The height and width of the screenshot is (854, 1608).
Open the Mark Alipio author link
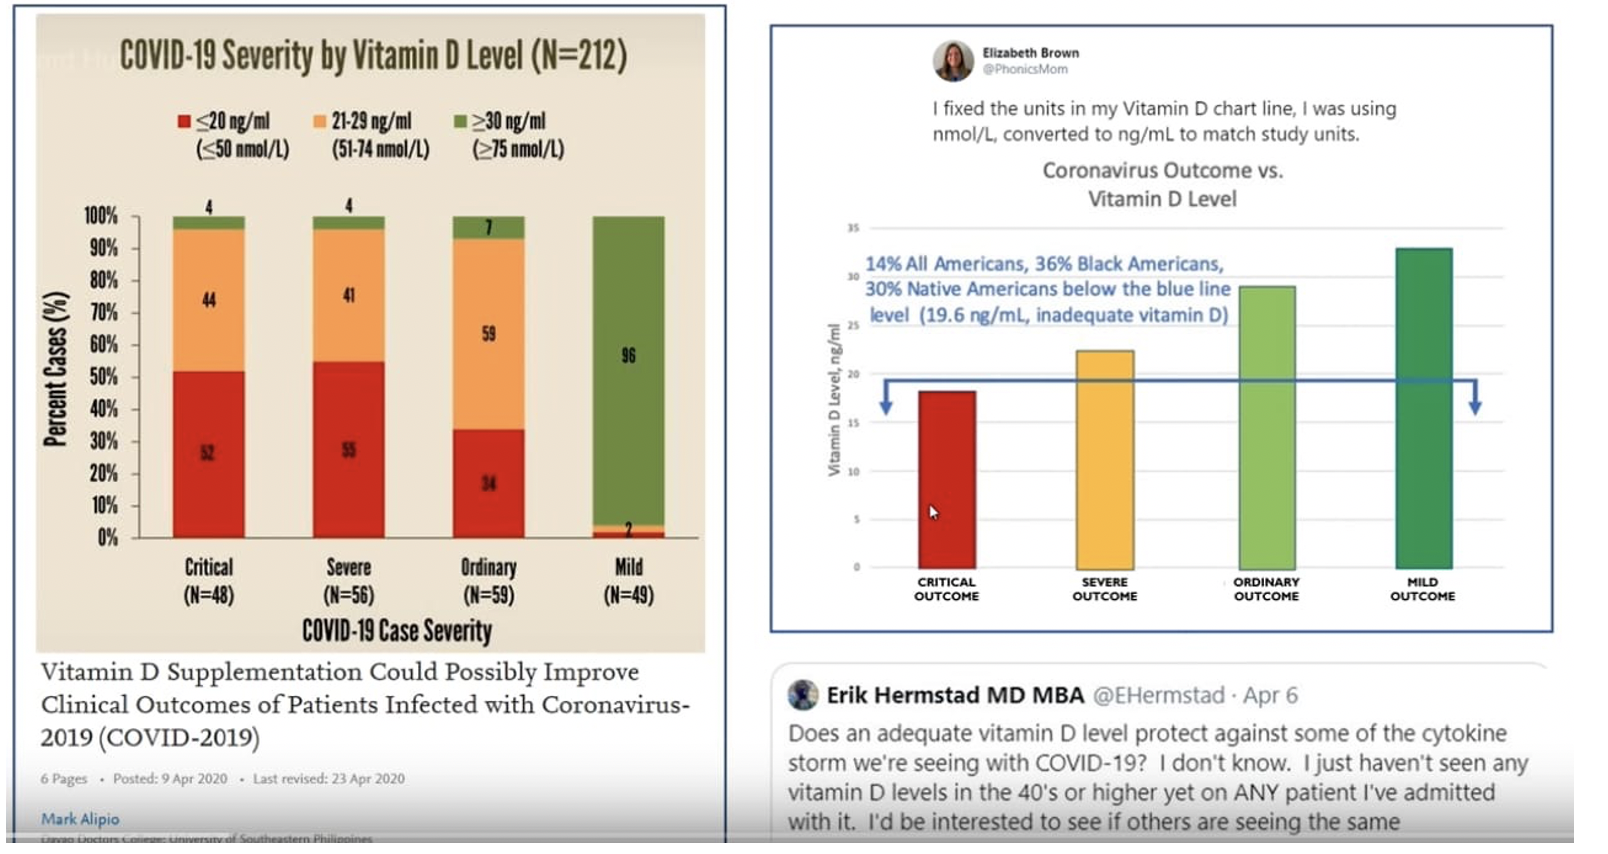[80, 818]
